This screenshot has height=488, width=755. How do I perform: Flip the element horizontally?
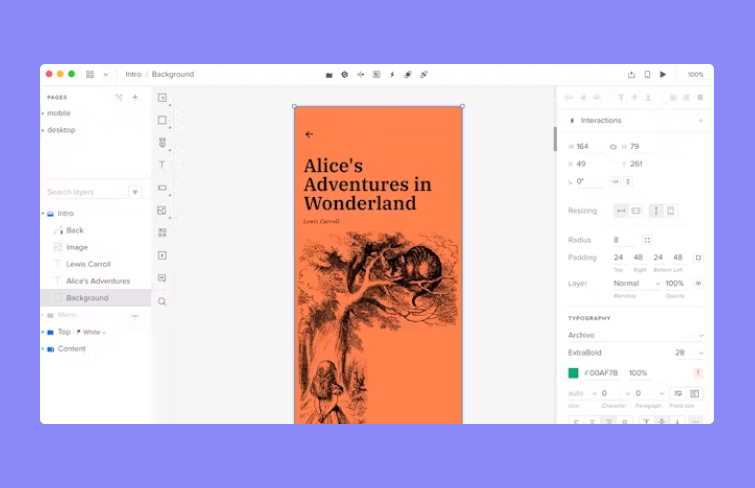click(x=615, y=182)
